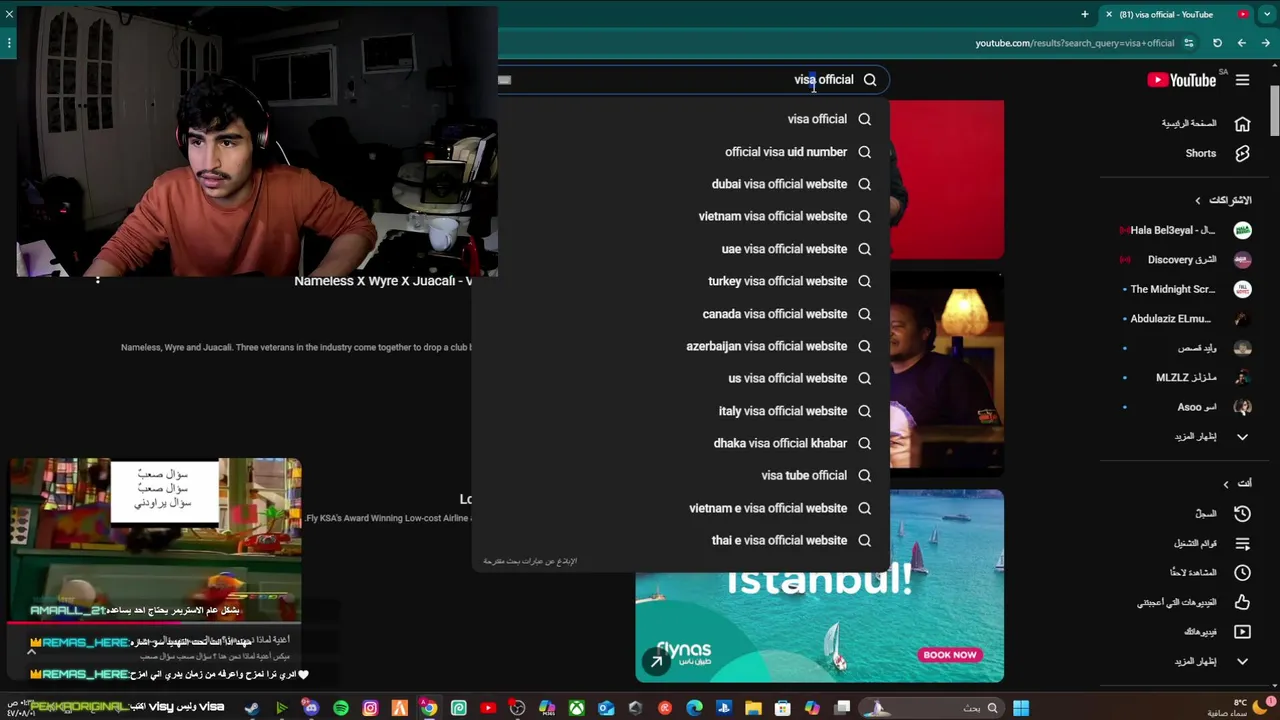The image size is (1280, 720).
Task: Open Steam from the taskbar
Action: pyautogui.click(x=251, y=708)
